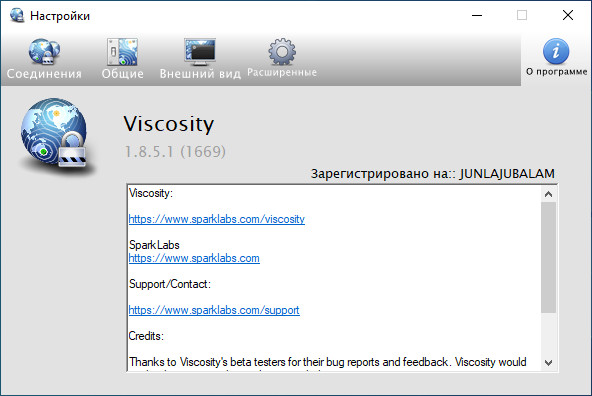Screen dimensions: 592x396
Task: Minimize the Настройки window
Action: [477, 15]
